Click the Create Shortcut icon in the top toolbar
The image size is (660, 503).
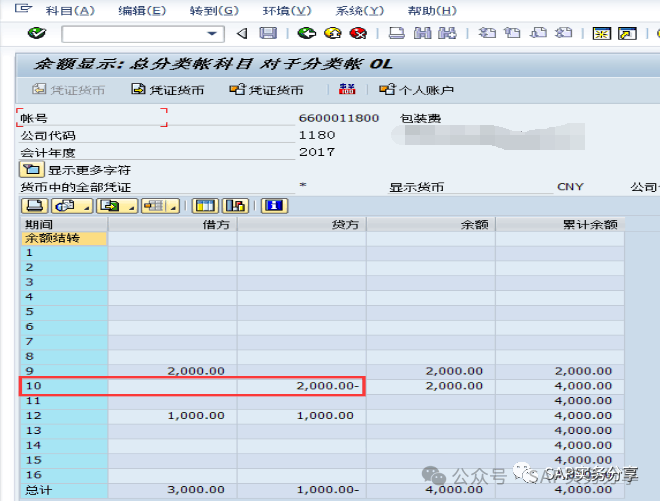coord(627,33)
